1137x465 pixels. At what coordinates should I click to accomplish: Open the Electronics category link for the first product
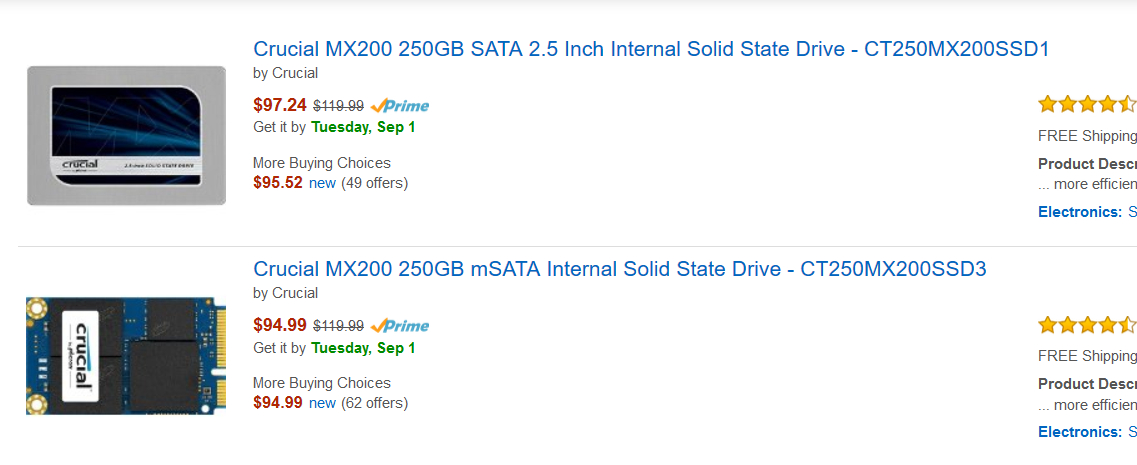click(1080, 213)
